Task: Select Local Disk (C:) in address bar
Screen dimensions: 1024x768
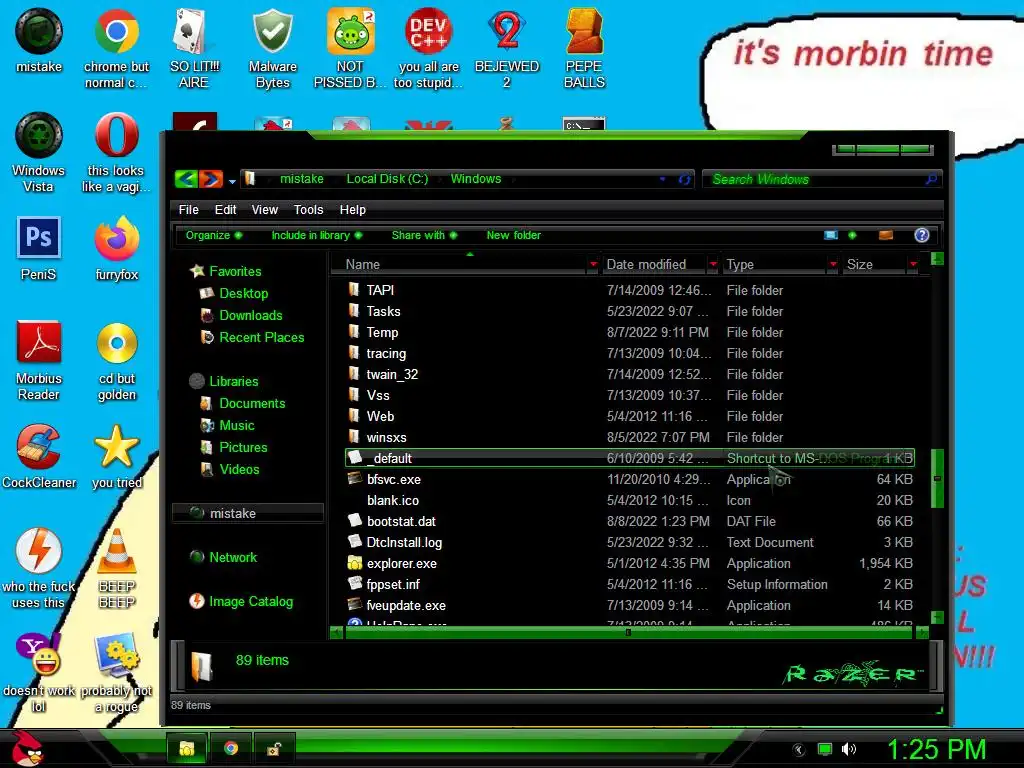Action: [387, 179]
